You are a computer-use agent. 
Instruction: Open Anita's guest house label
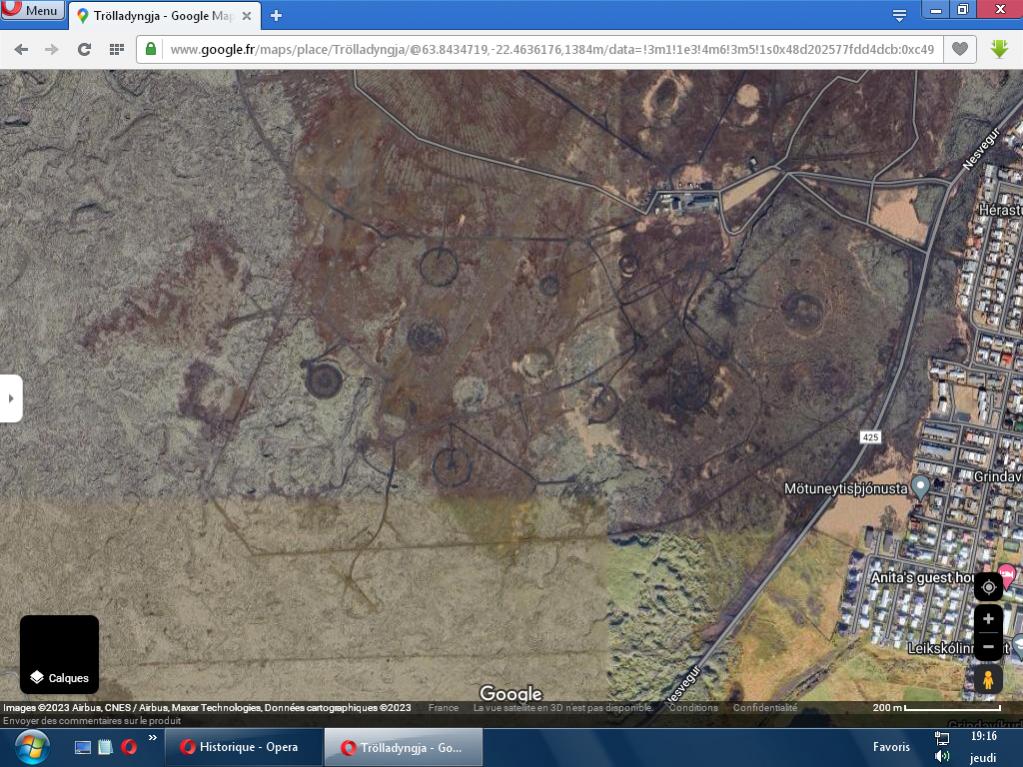tap(923, 577)
